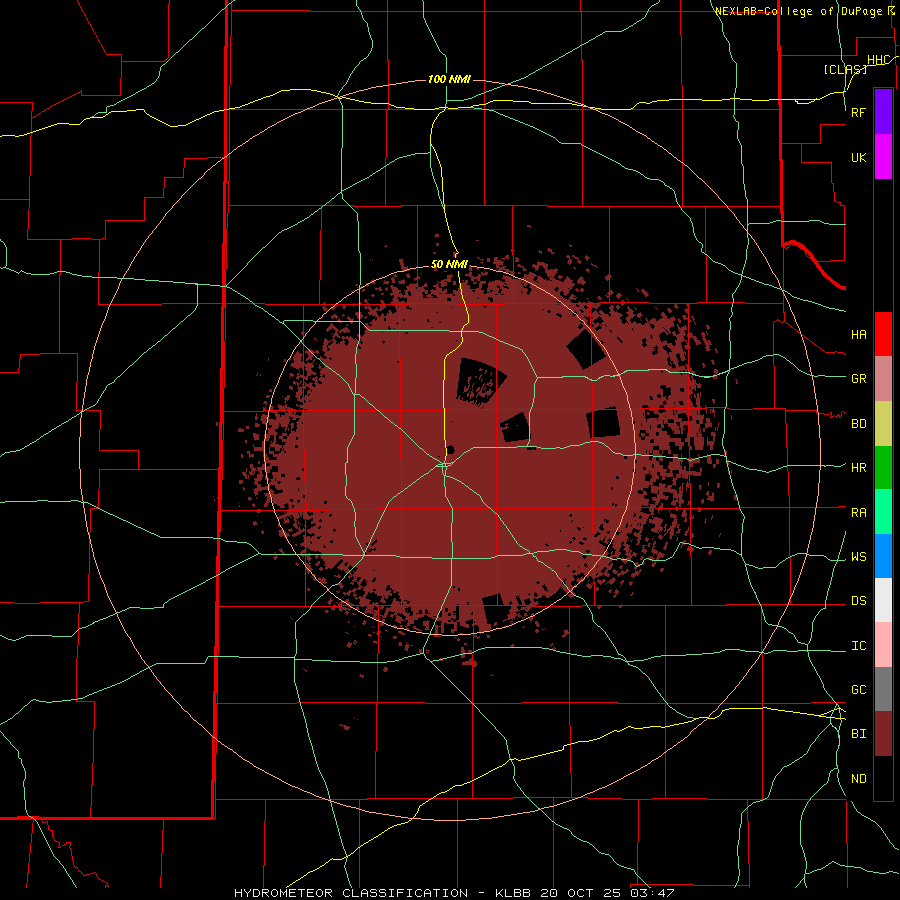Click the BI dark red legend swatch
900x900 pixels.
click(883, 734)
